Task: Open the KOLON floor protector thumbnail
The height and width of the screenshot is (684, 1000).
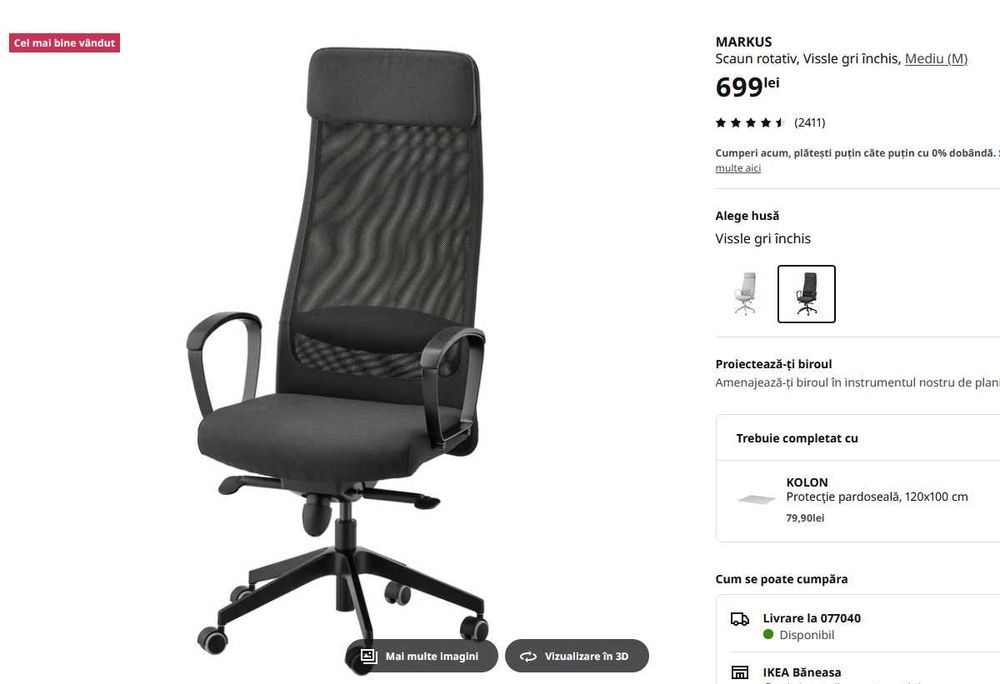Action: (x=756, y=499)
